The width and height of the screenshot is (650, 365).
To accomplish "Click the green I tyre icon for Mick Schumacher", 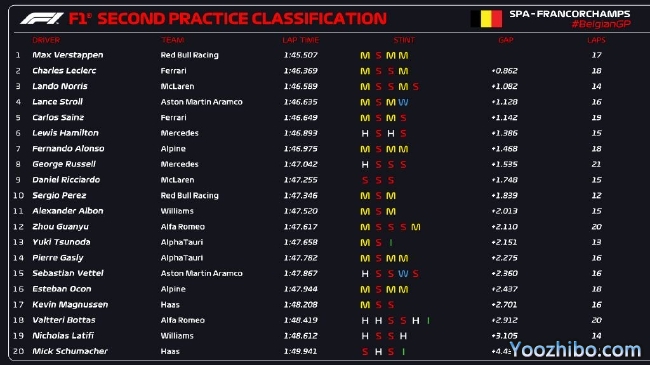I will pos(403,352).
